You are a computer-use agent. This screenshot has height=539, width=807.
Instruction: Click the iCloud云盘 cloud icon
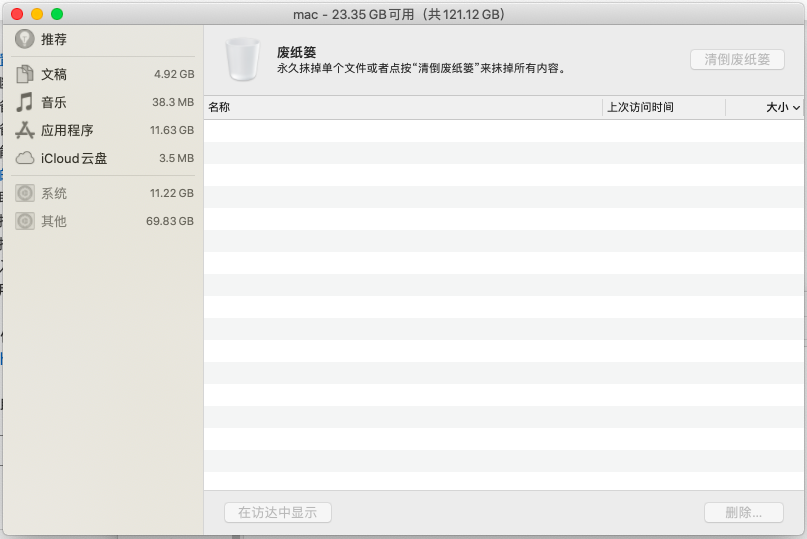(25, 158)
